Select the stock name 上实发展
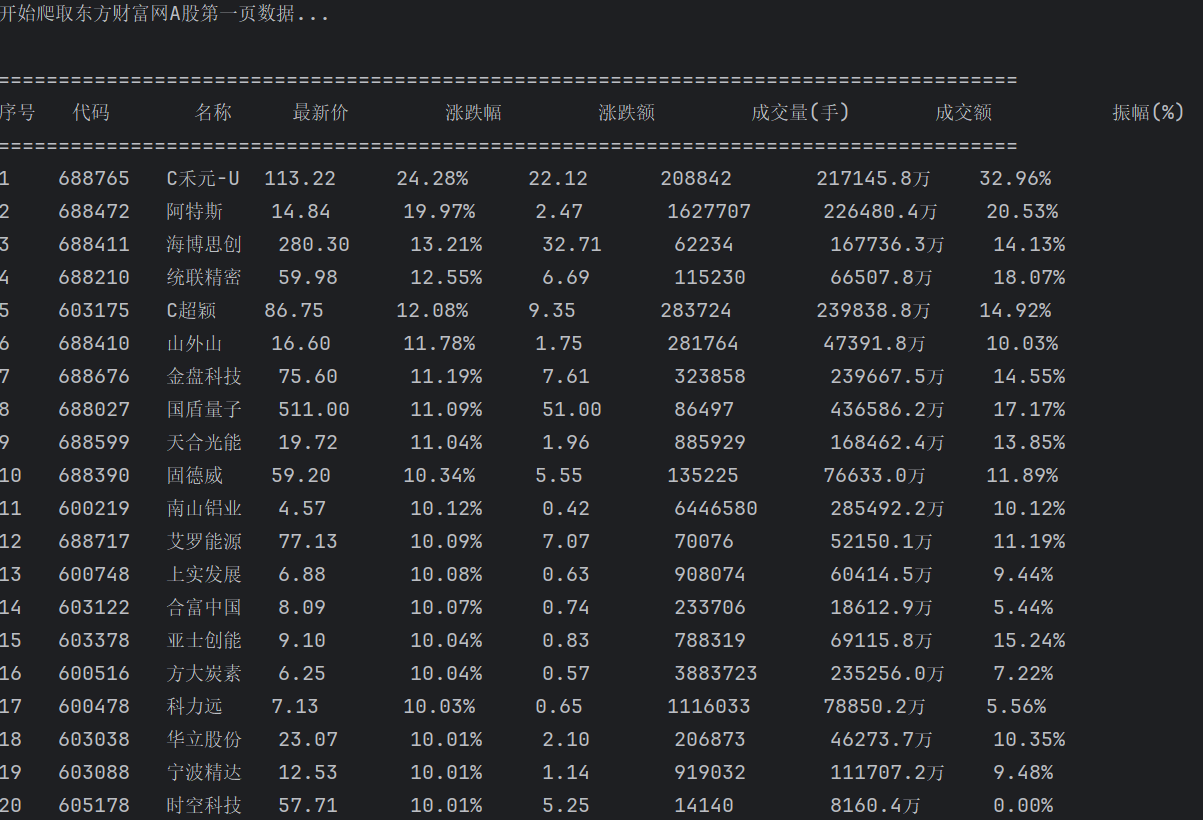Screen dimensions: 1203x820 coord(204,575)
